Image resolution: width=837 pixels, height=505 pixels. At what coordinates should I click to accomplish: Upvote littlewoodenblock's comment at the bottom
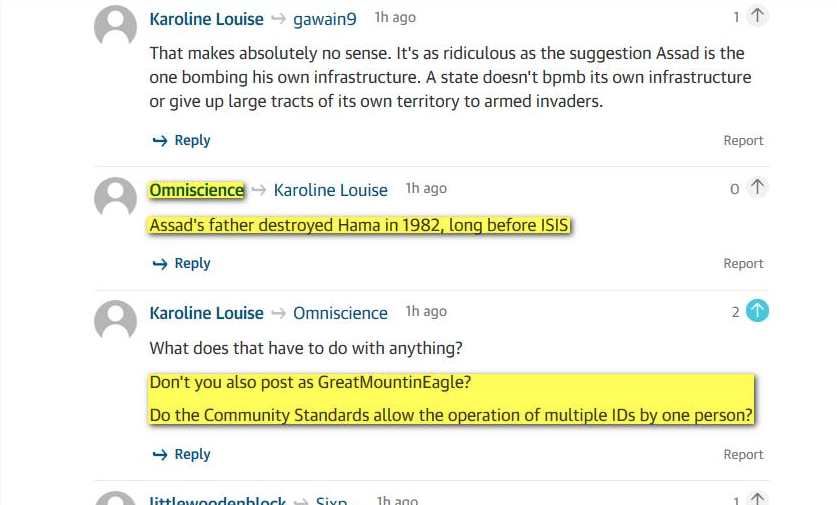757,499
